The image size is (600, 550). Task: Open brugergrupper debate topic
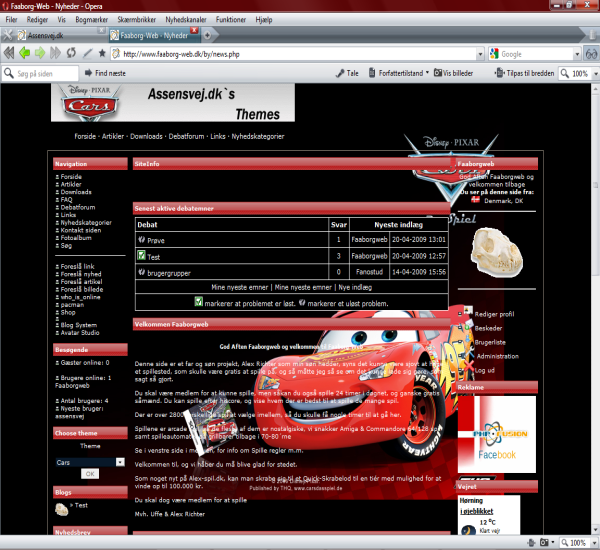pos(169,273)
